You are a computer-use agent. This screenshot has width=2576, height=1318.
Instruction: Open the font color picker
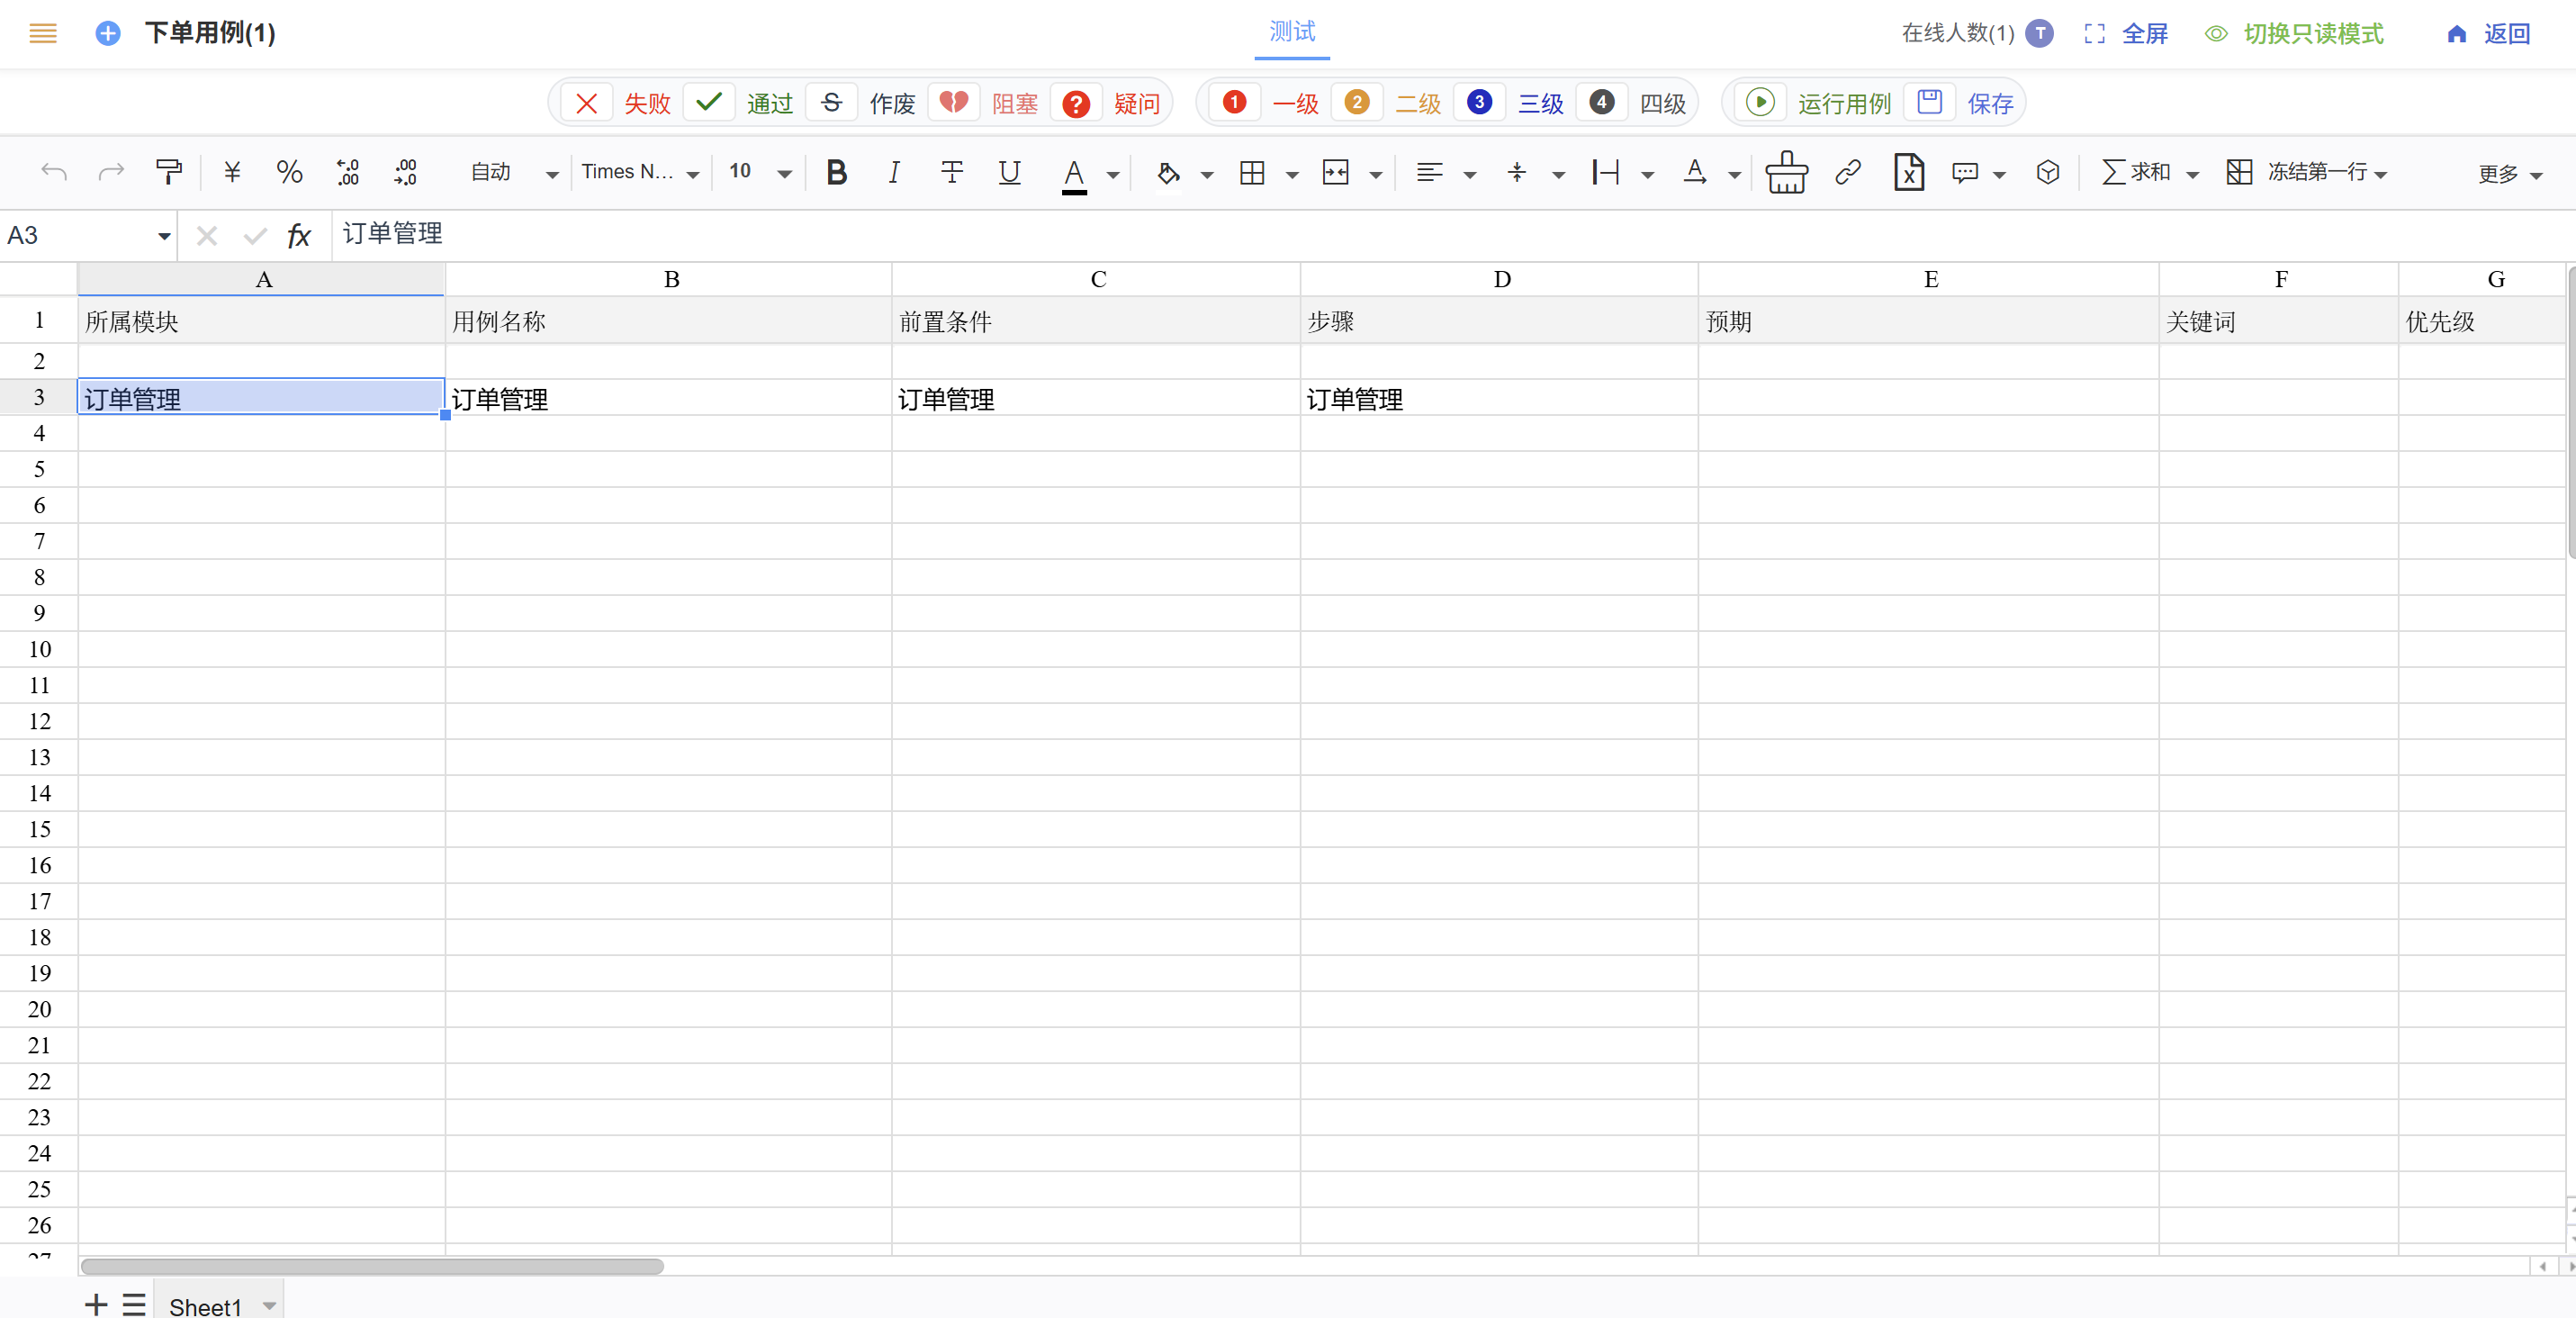pyautogui.click(x=1112, y=174)
